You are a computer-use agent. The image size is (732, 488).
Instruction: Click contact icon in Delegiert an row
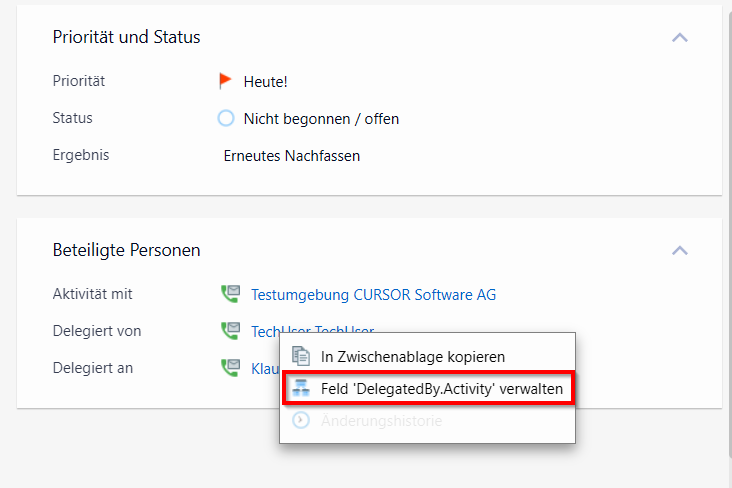click(231, 368)
